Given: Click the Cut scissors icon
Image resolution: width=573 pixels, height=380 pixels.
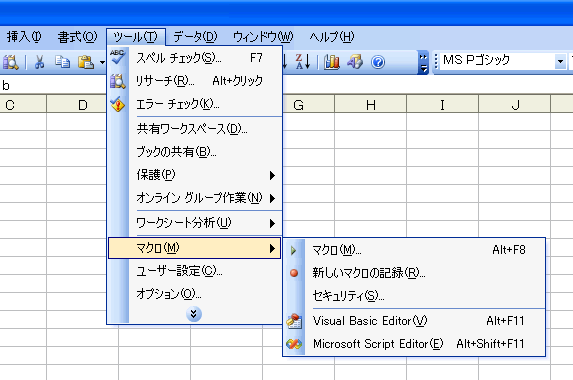Looking at the screenshot, I should click(39, 62).
